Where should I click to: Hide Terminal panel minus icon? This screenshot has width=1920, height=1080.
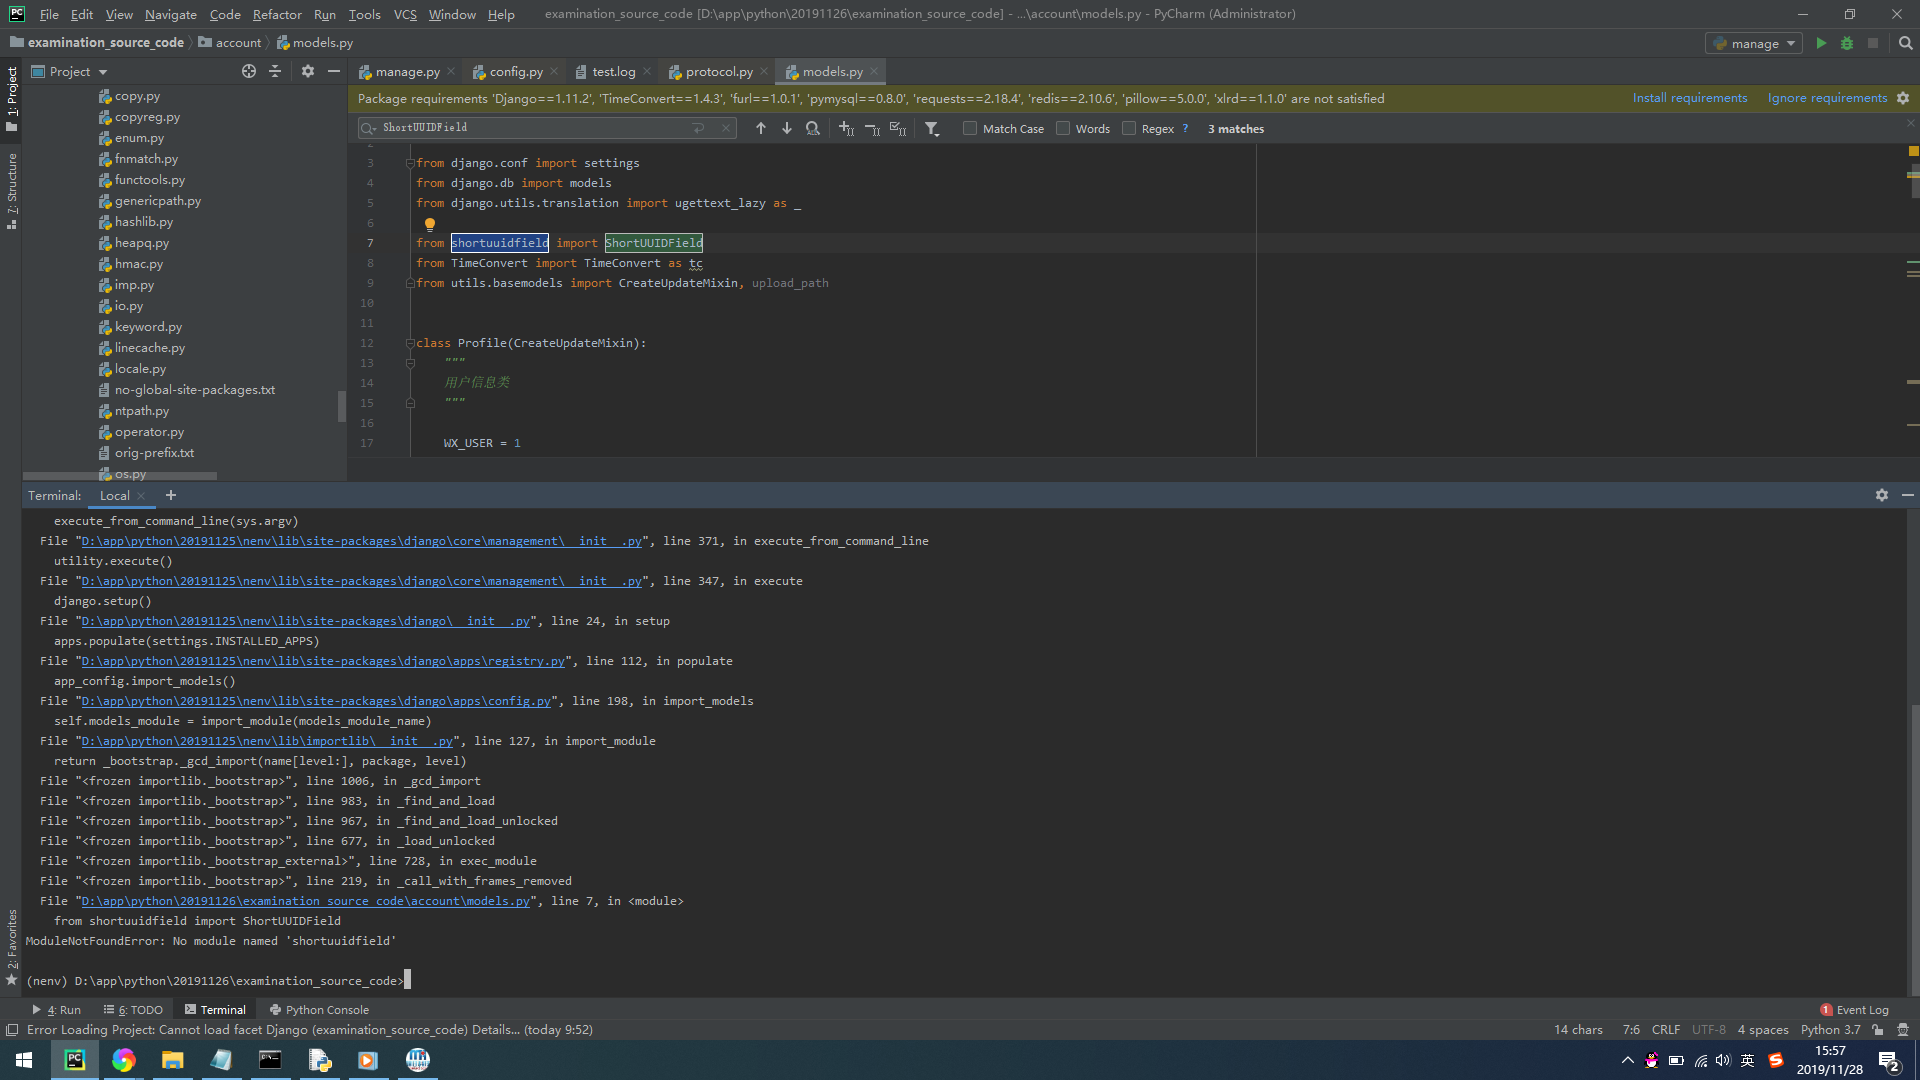1907,495
